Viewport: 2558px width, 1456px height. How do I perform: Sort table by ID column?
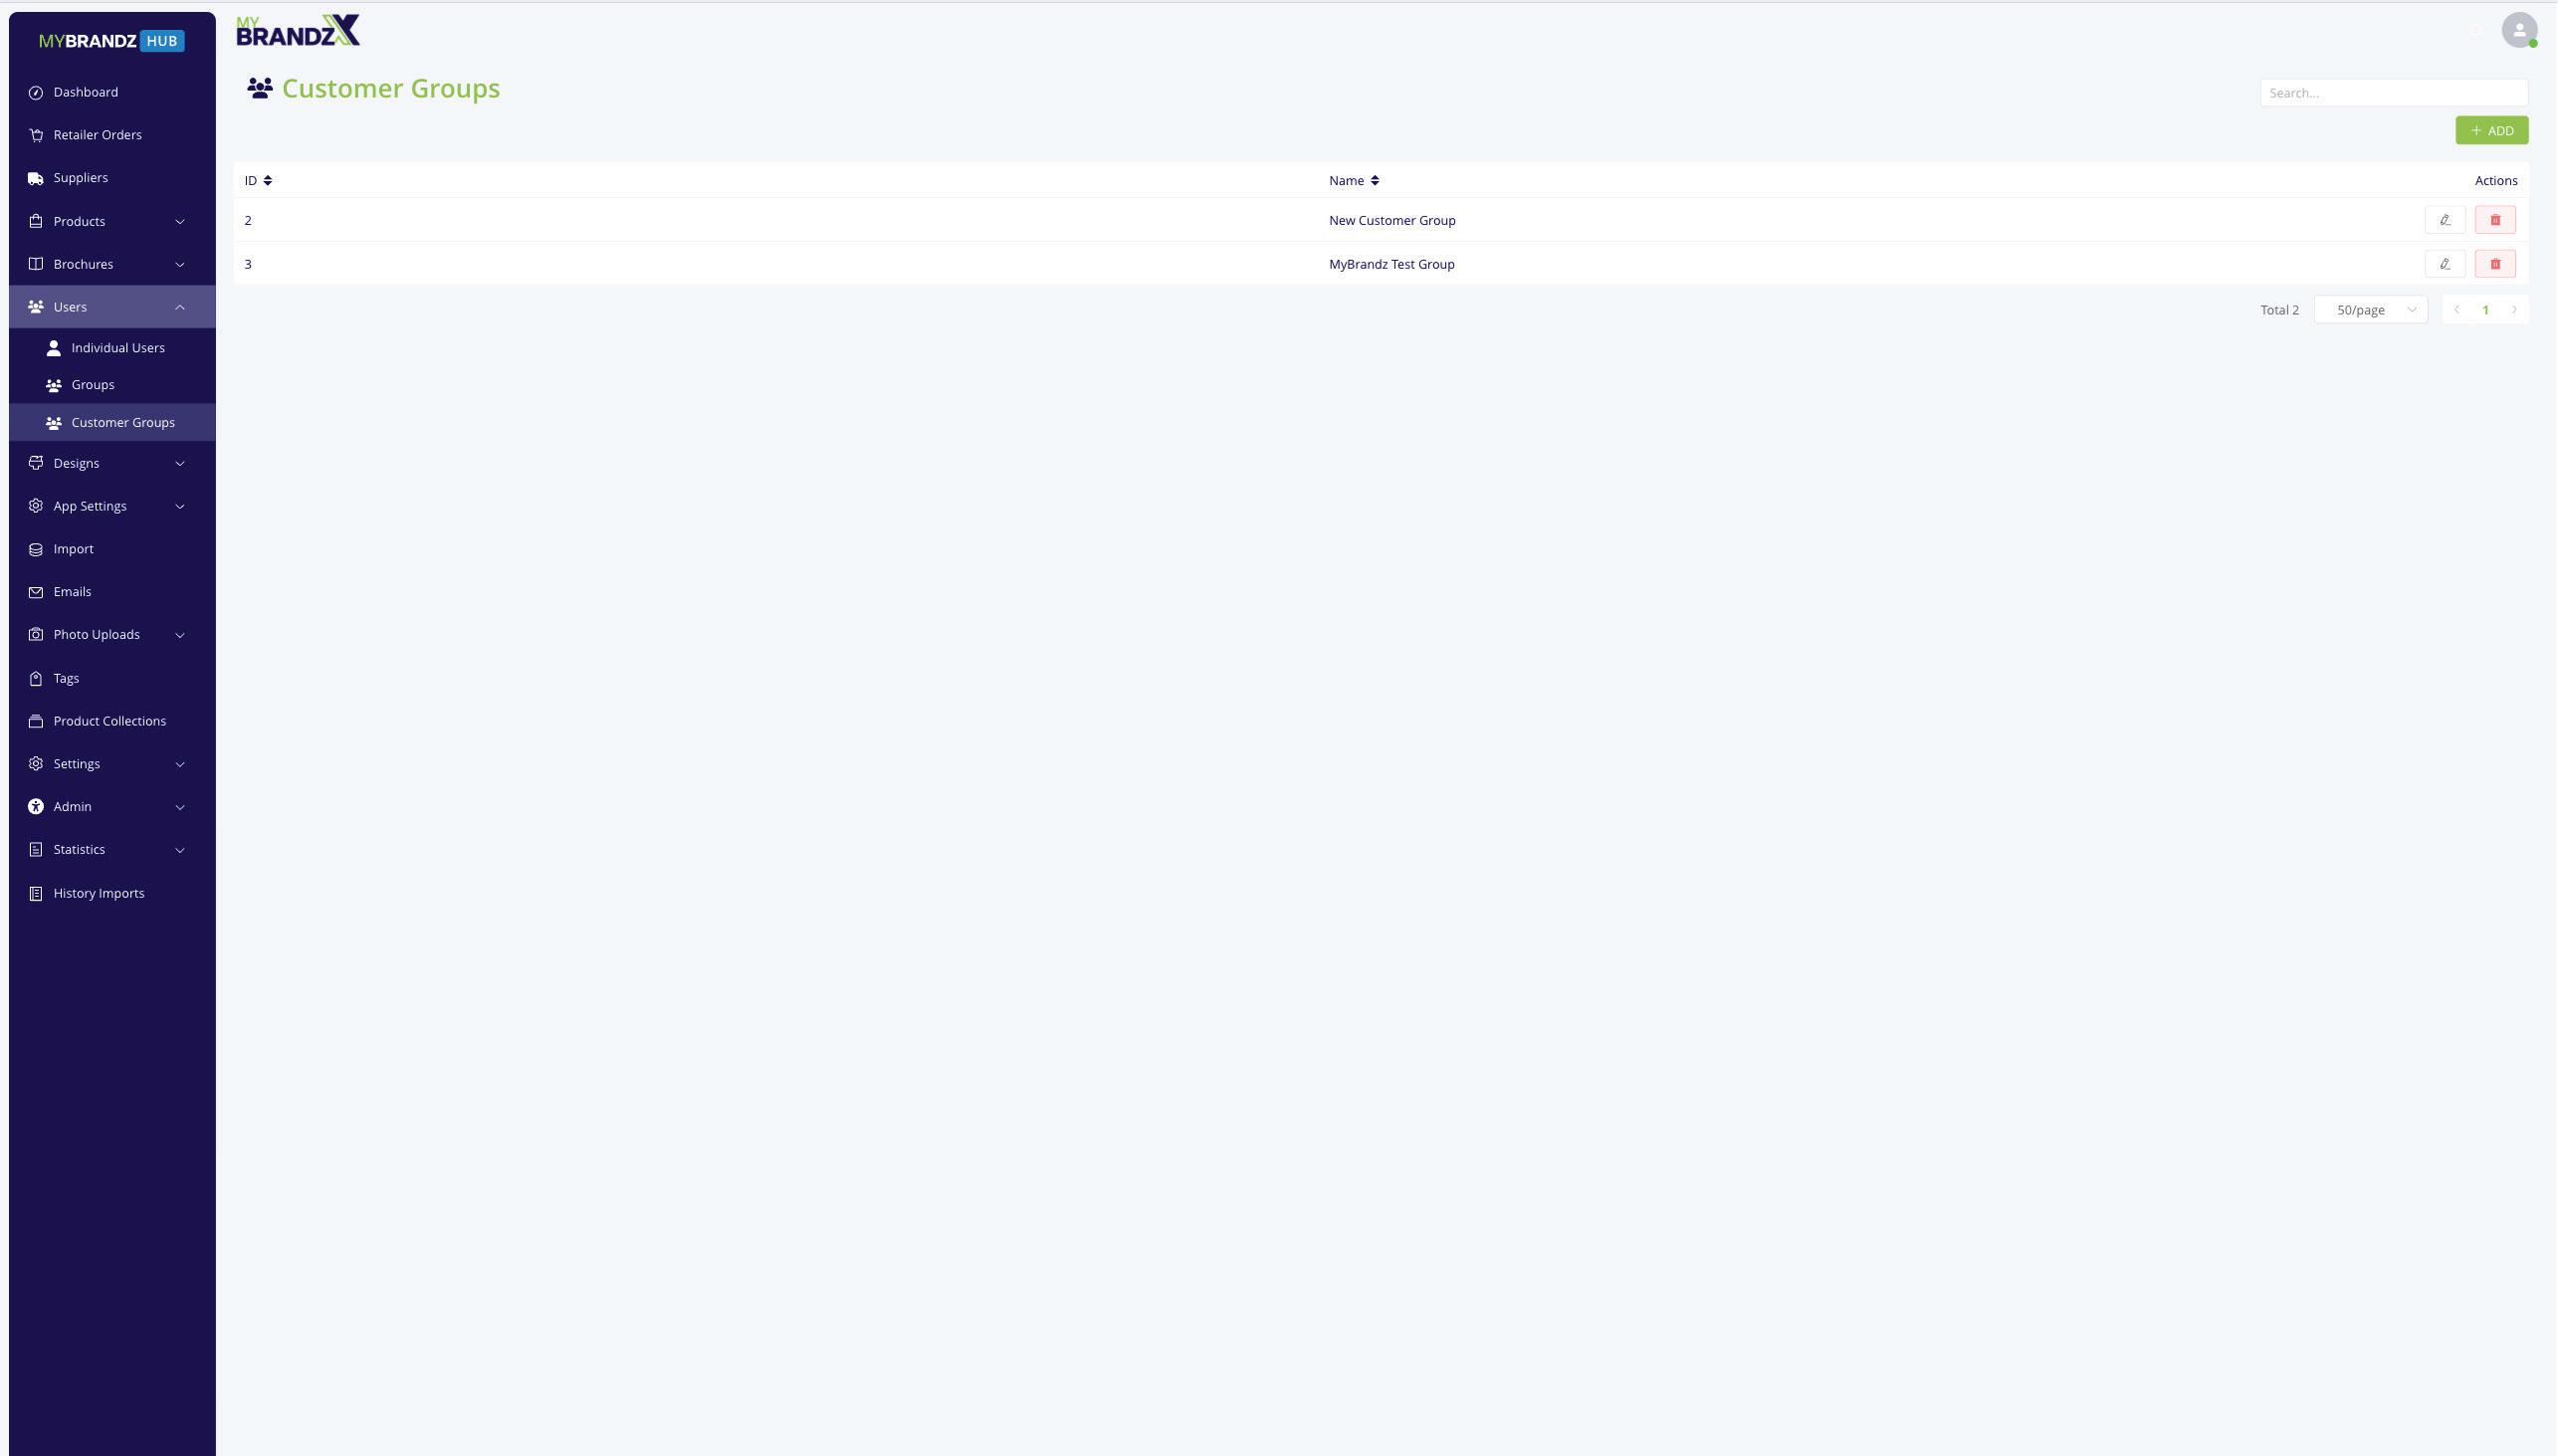click(267, 181)
